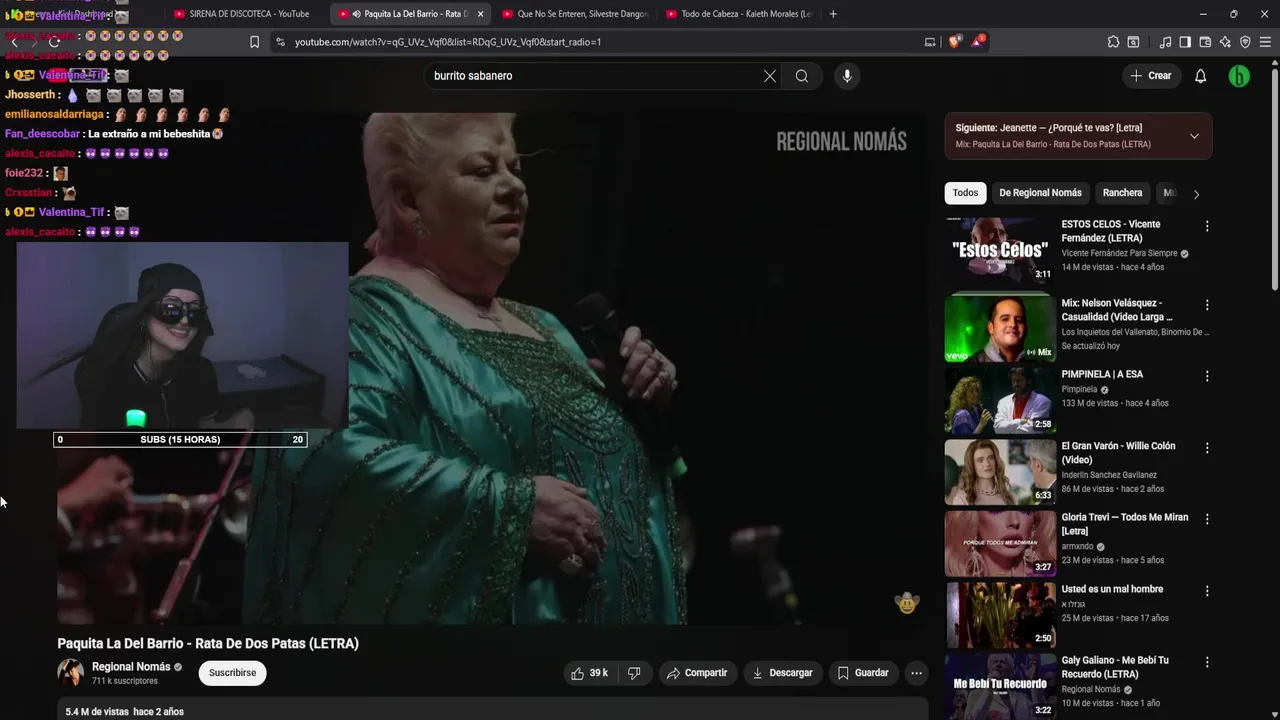Open ESTOS CELOS - Vicente Fernández title
Image resolution: width=1280 pixels, height=720 pixels.
1111,231
